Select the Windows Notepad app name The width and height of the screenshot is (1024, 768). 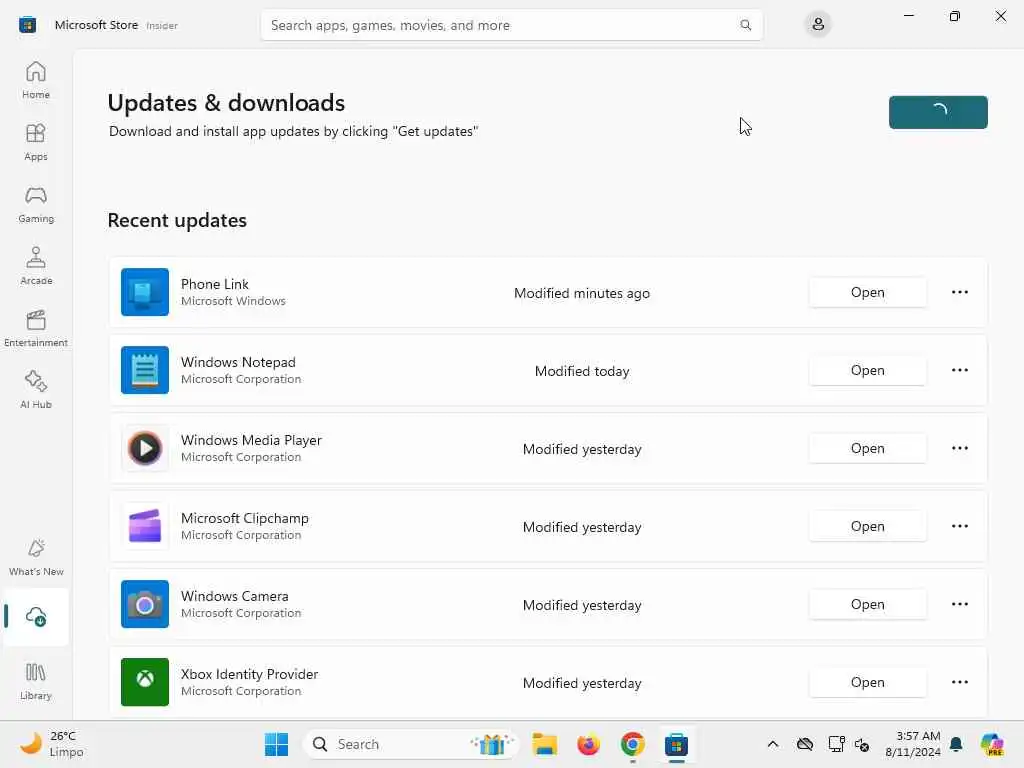pos(238,362)
